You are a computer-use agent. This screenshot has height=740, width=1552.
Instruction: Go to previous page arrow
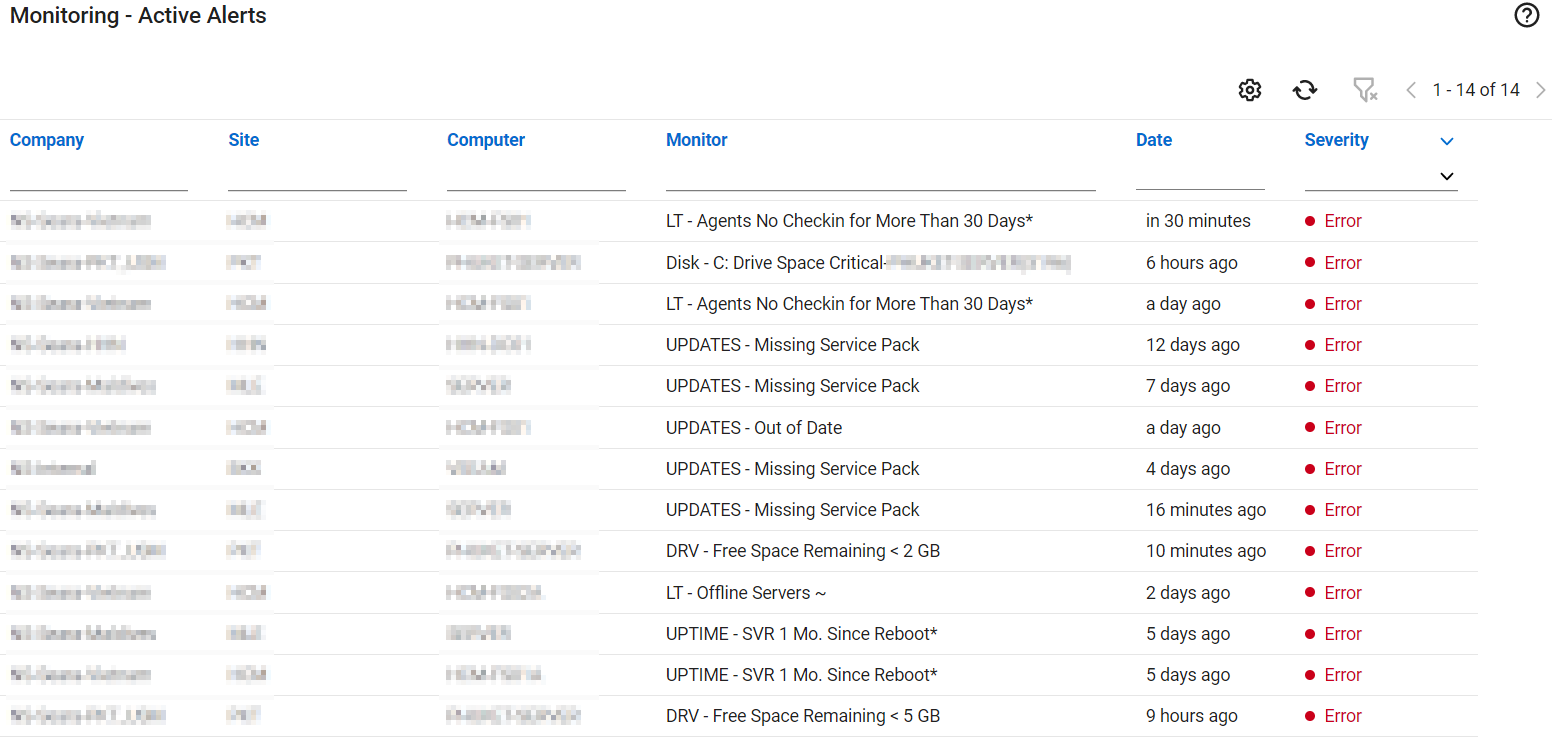1411,90
